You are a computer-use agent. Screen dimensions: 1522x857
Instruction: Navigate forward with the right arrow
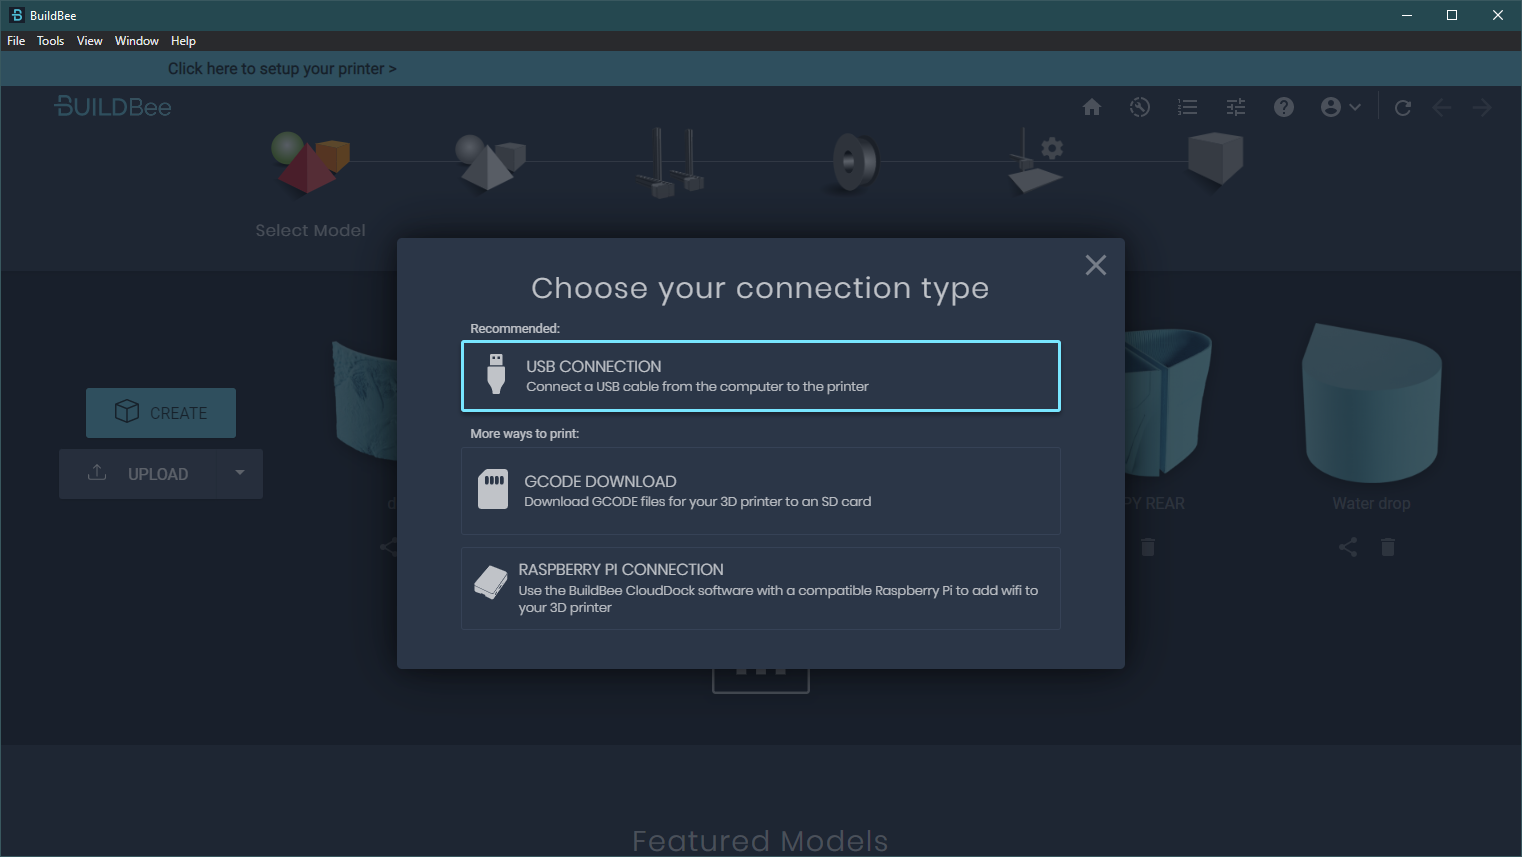pos(1482,108)
